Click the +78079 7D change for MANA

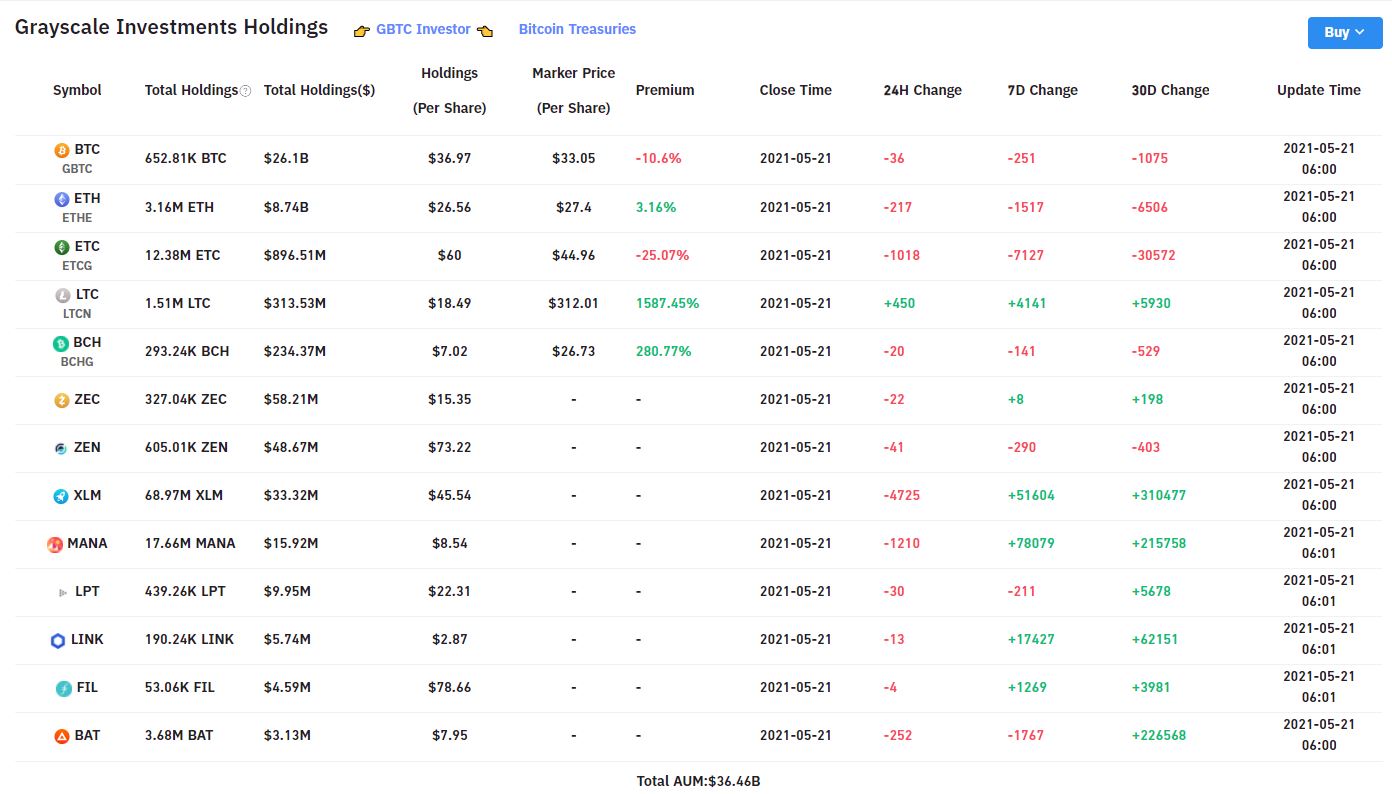pos(1031,543)
